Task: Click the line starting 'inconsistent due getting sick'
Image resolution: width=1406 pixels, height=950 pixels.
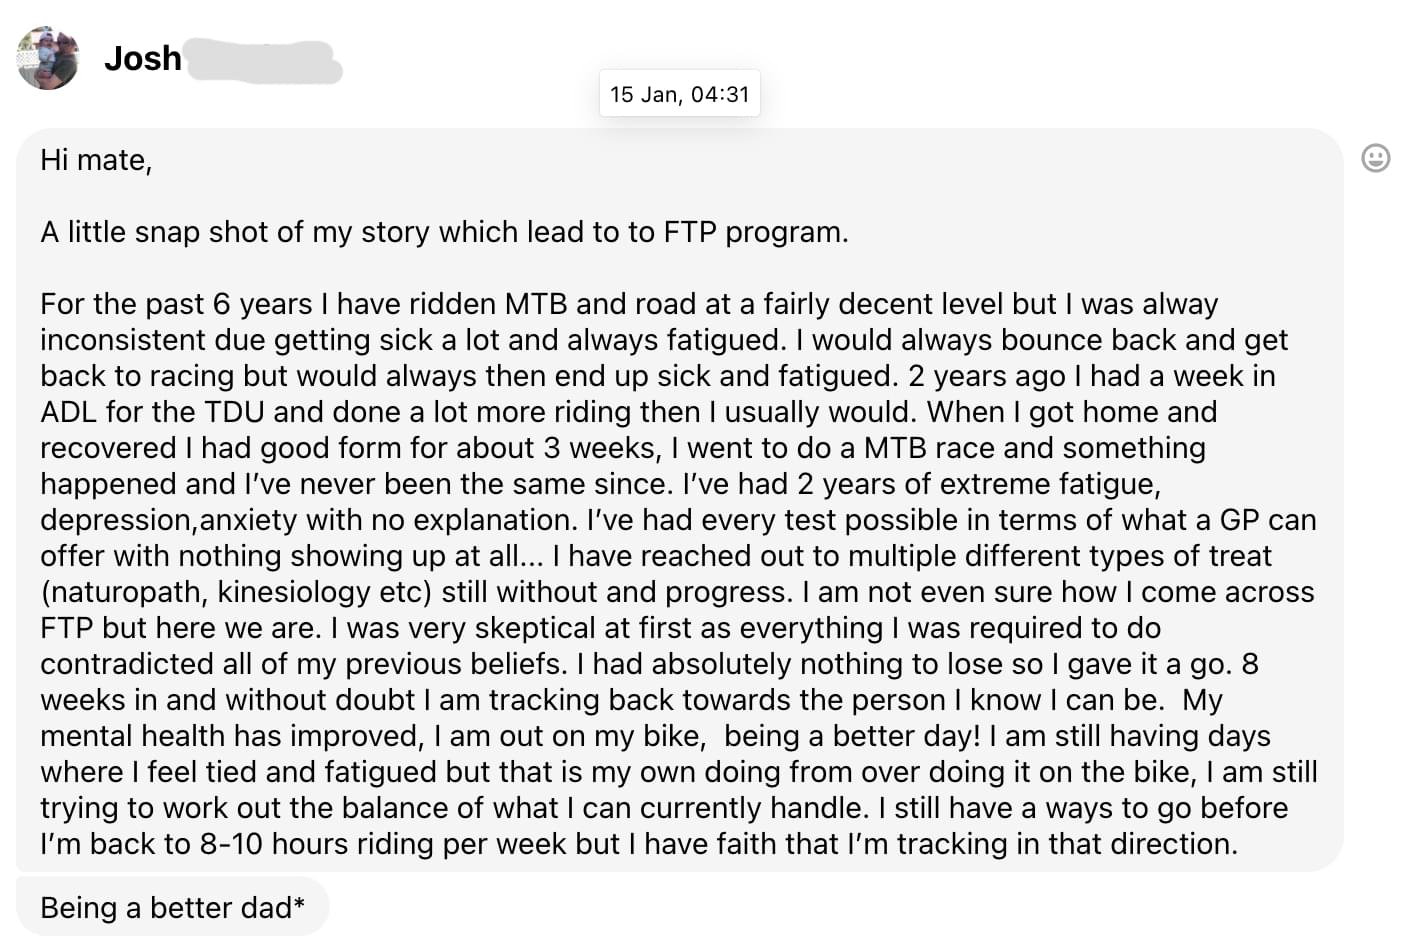Action: 664,340
